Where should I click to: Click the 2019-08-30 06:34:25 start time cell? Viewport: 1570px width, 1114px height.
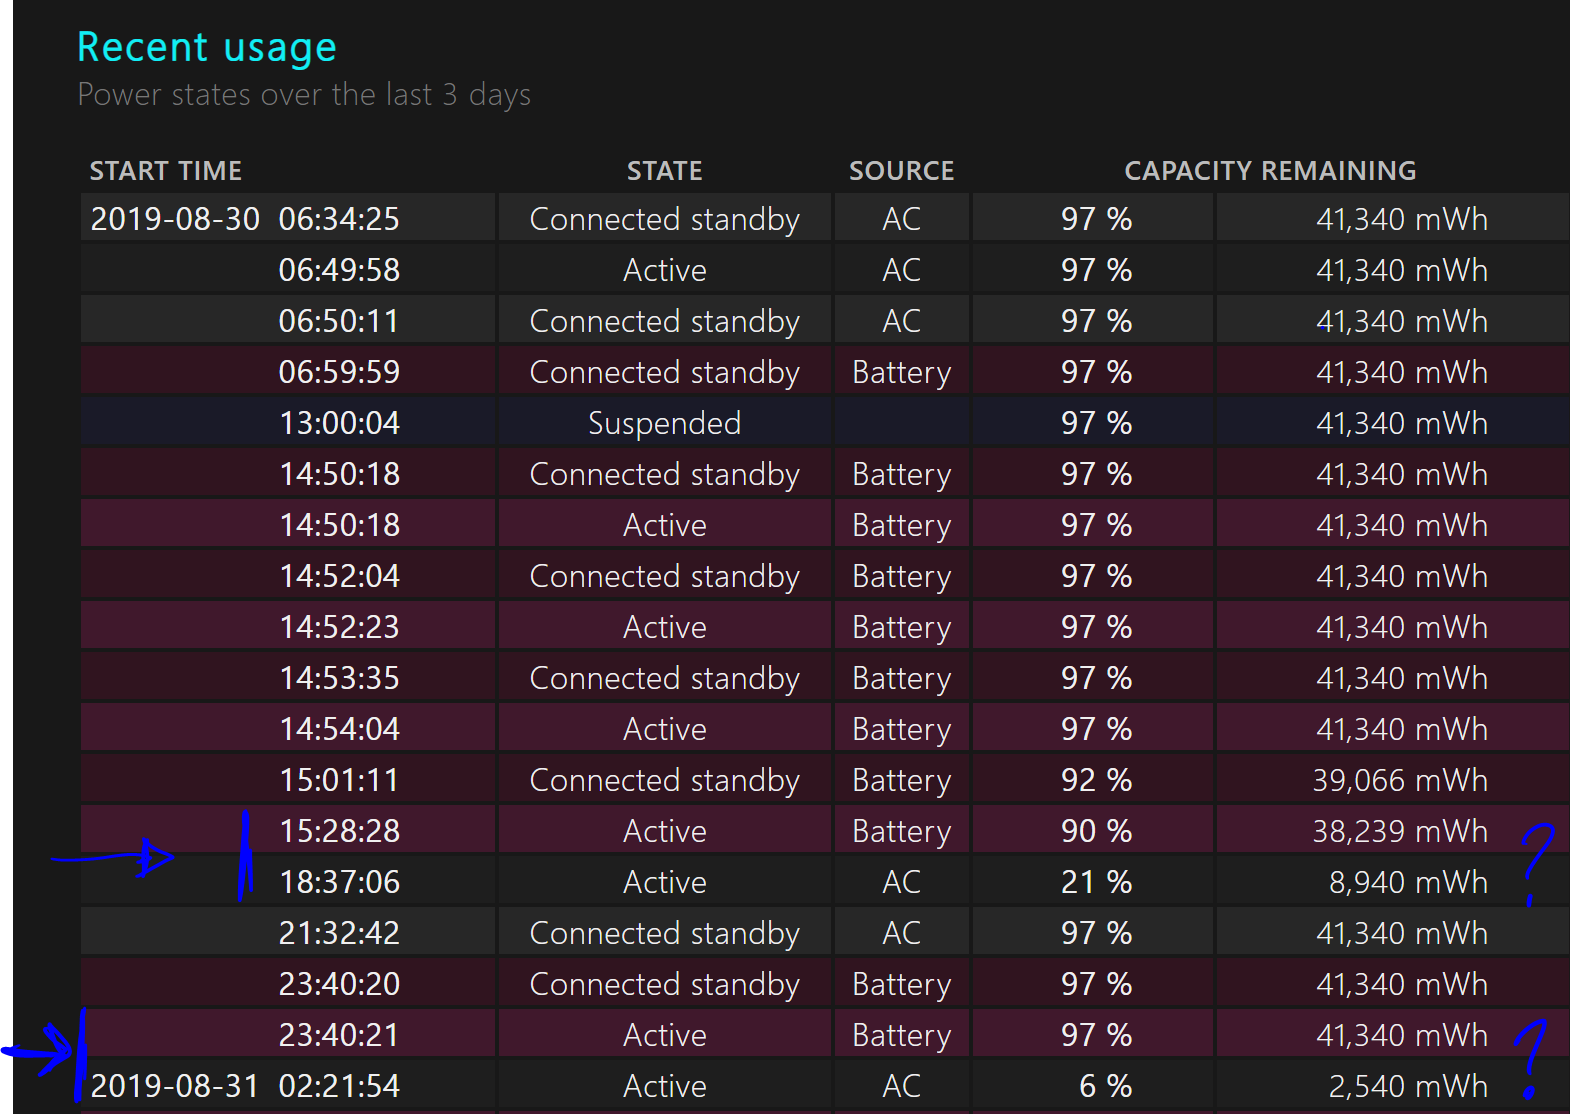tap(288, 218)
